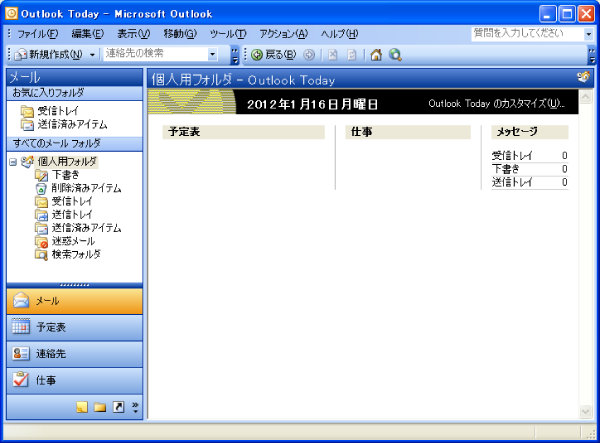Click the Refresh toolbar icon
The image size is (600, 443).
point(351,55)
